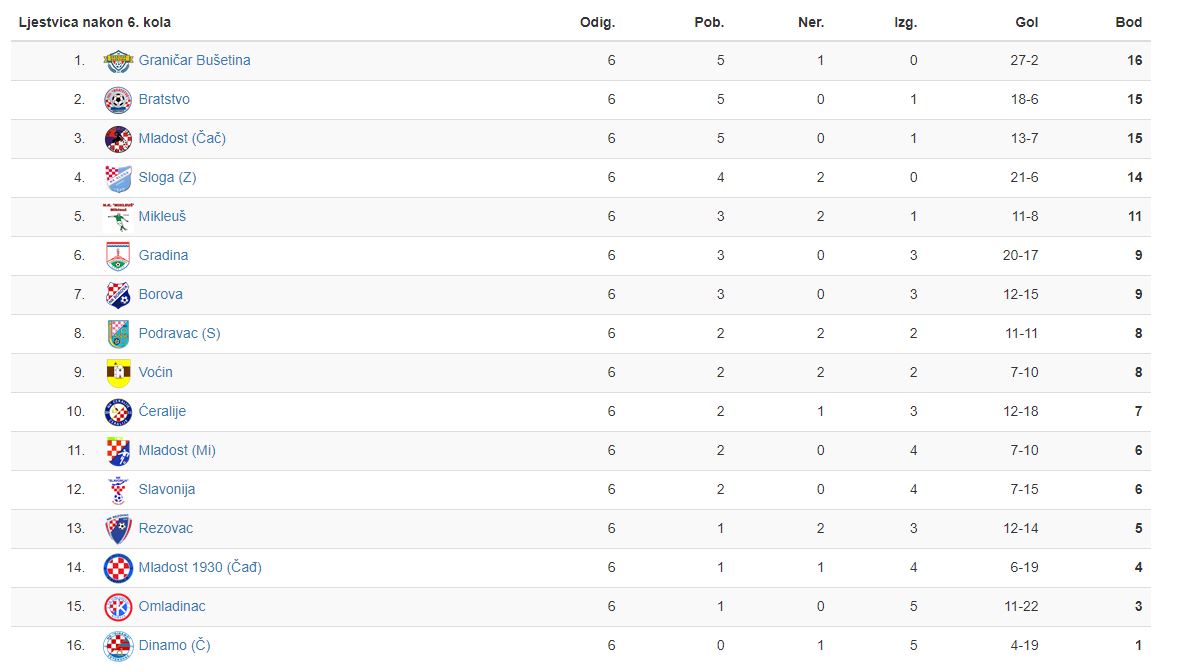
Task: Click the Bratstvo team logo
Action: (x=118, y=100)
